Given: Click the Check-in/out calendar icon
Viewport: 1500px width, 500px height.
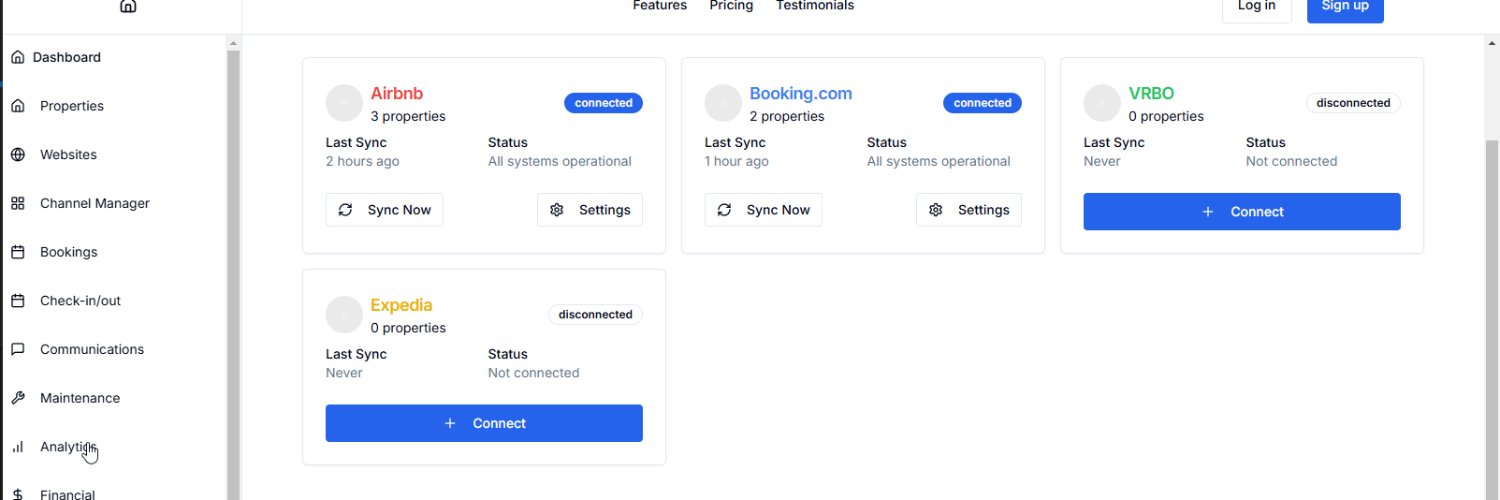Looking at the screenshot, I should point(18,301).
